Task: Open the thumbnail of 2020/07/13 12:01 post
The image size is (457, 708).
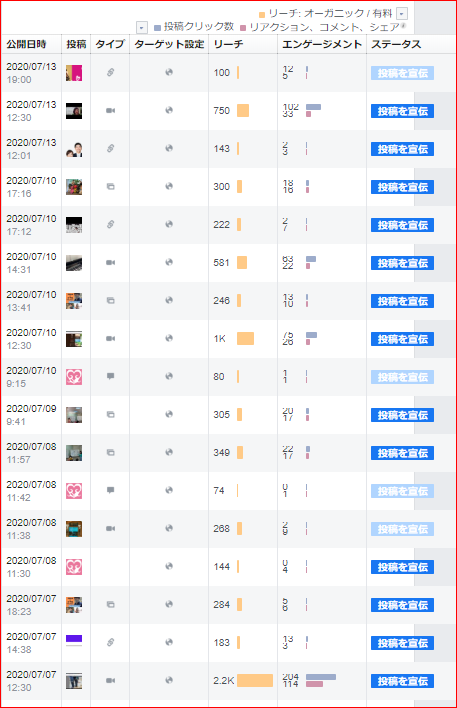Action: (74, 149)
